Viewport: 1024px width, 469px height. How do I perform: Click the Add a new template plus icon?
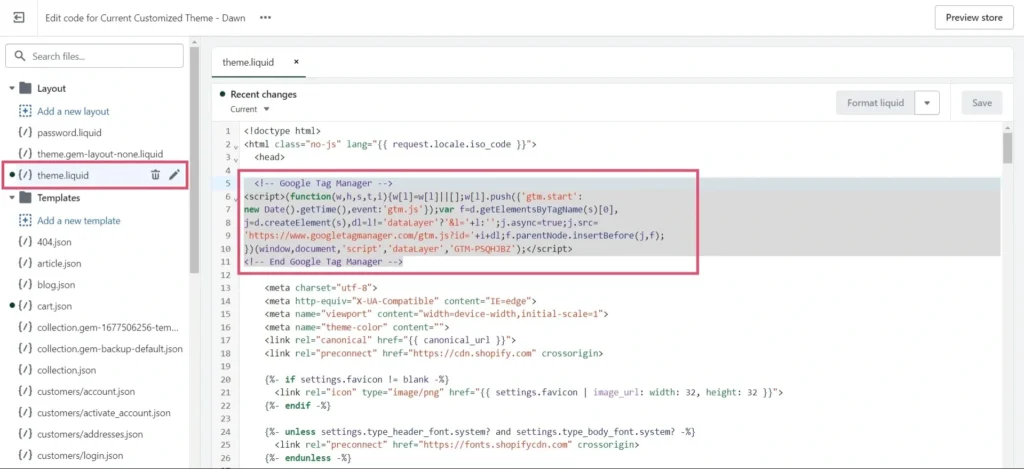pos(25,221)
